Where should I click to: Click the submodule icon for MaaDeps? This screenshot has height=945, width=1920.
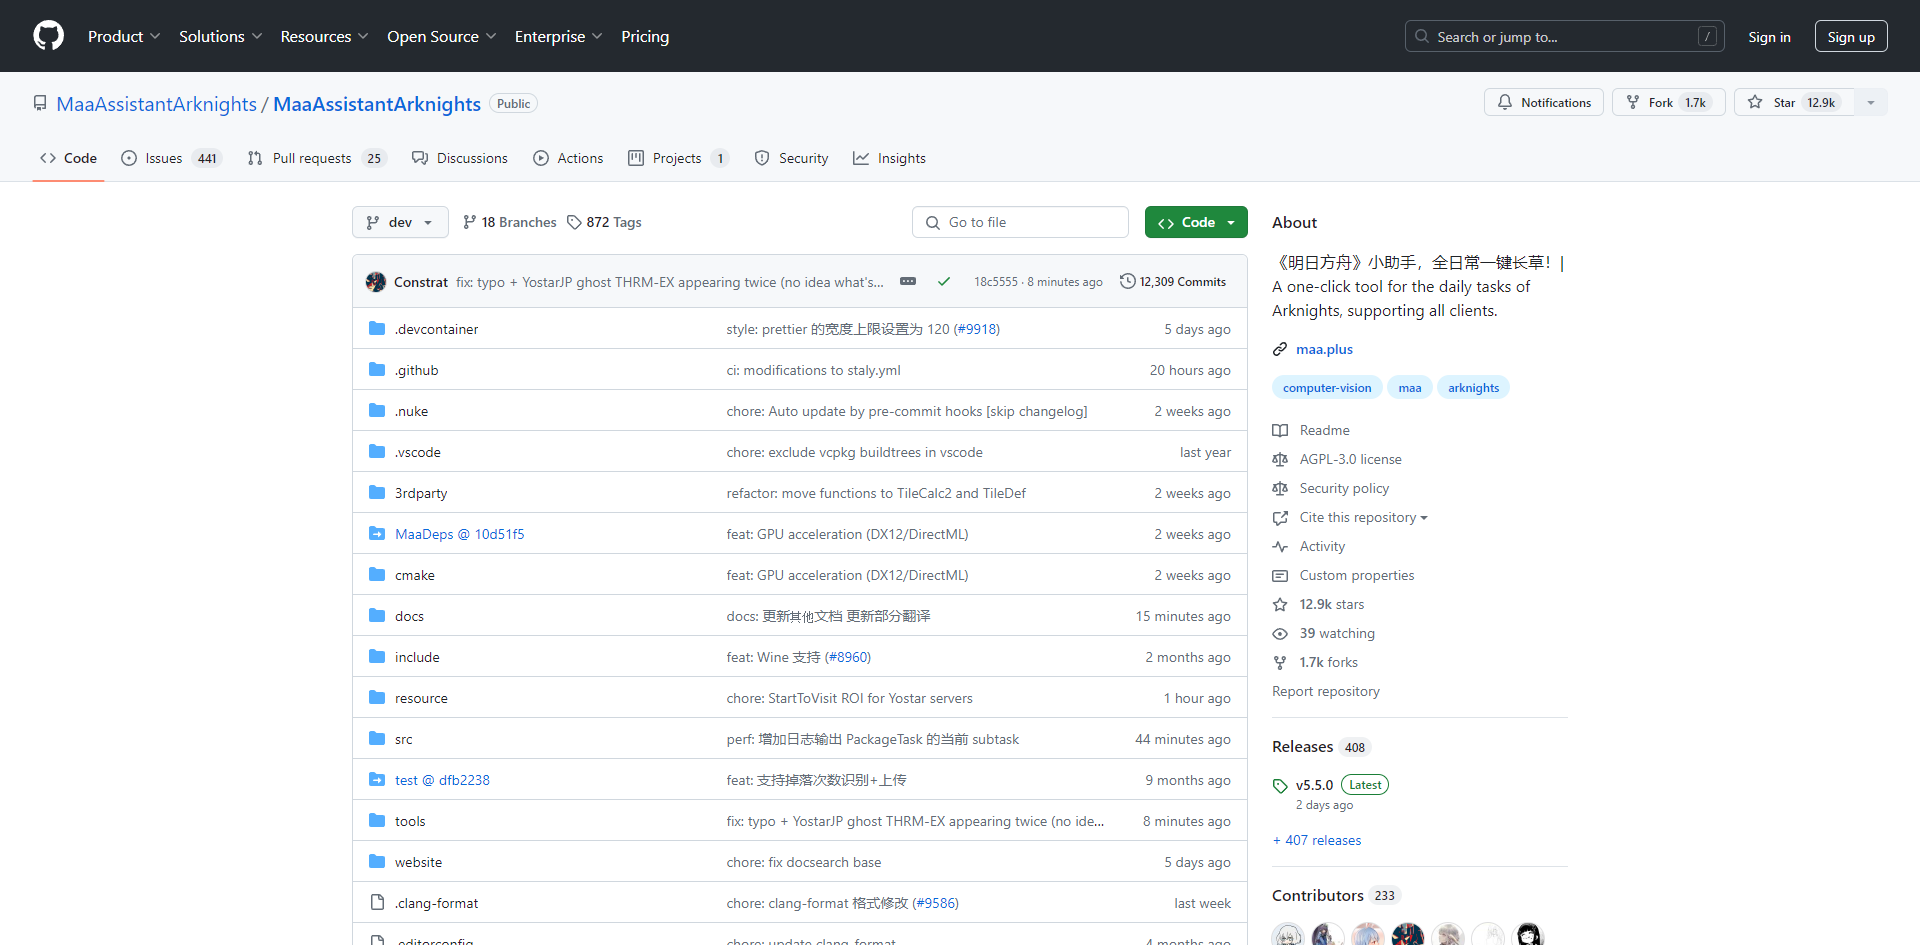tap(377, 533)
